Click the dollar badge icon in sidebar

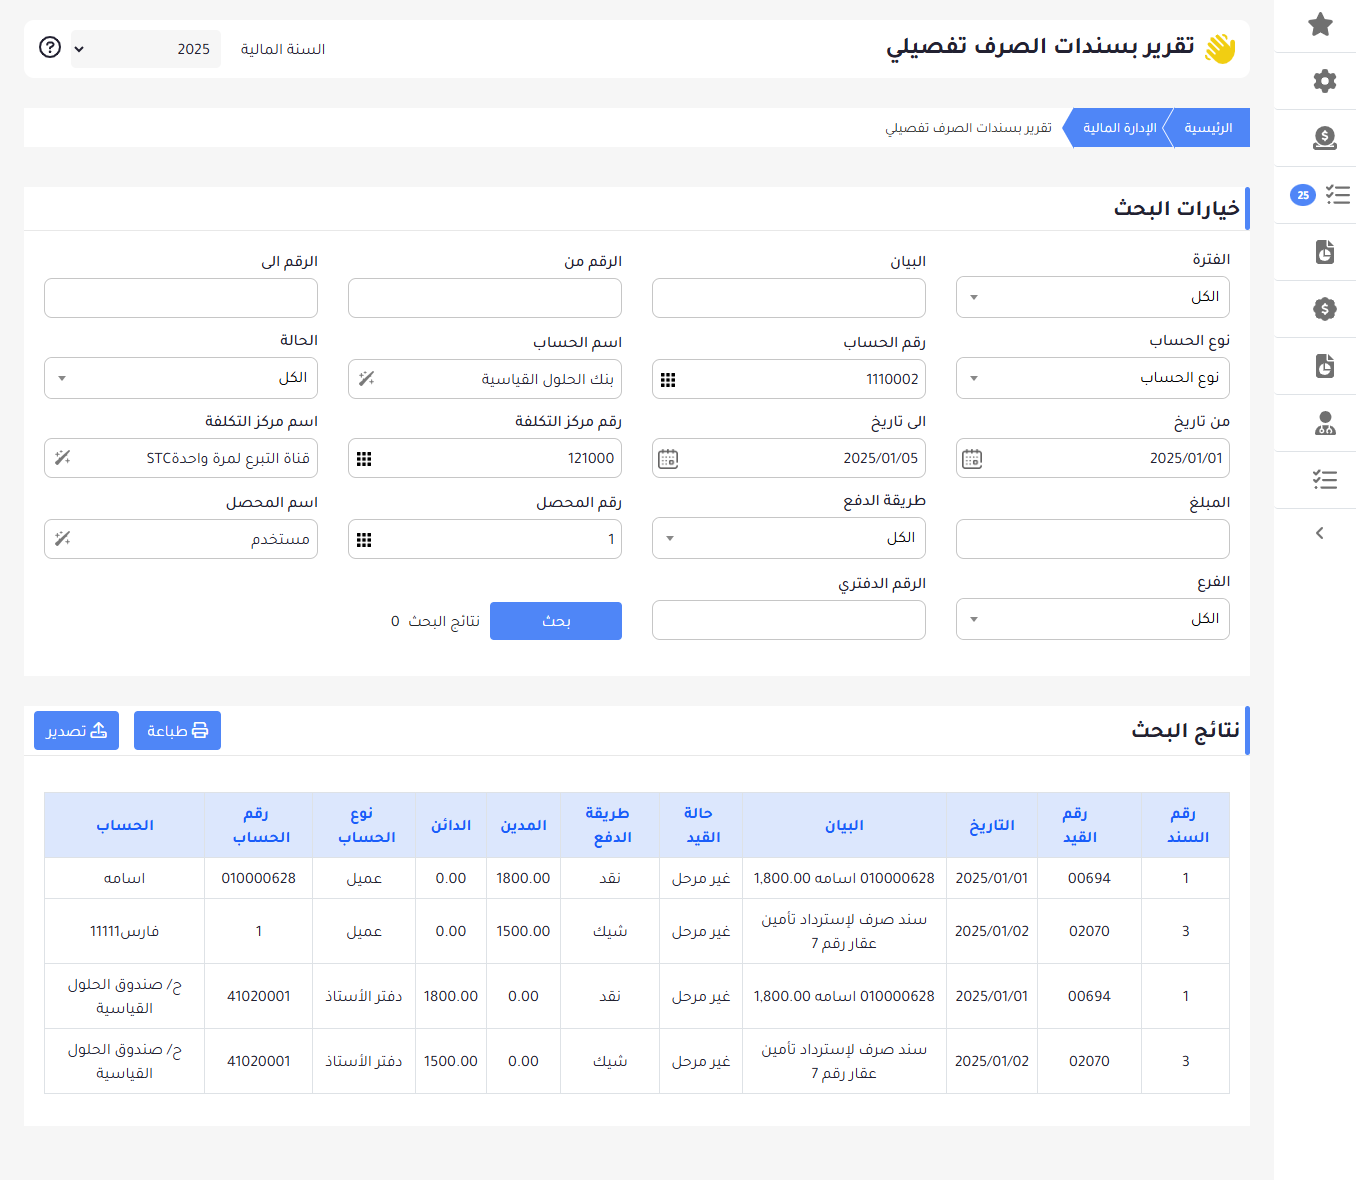point(1325,309)
